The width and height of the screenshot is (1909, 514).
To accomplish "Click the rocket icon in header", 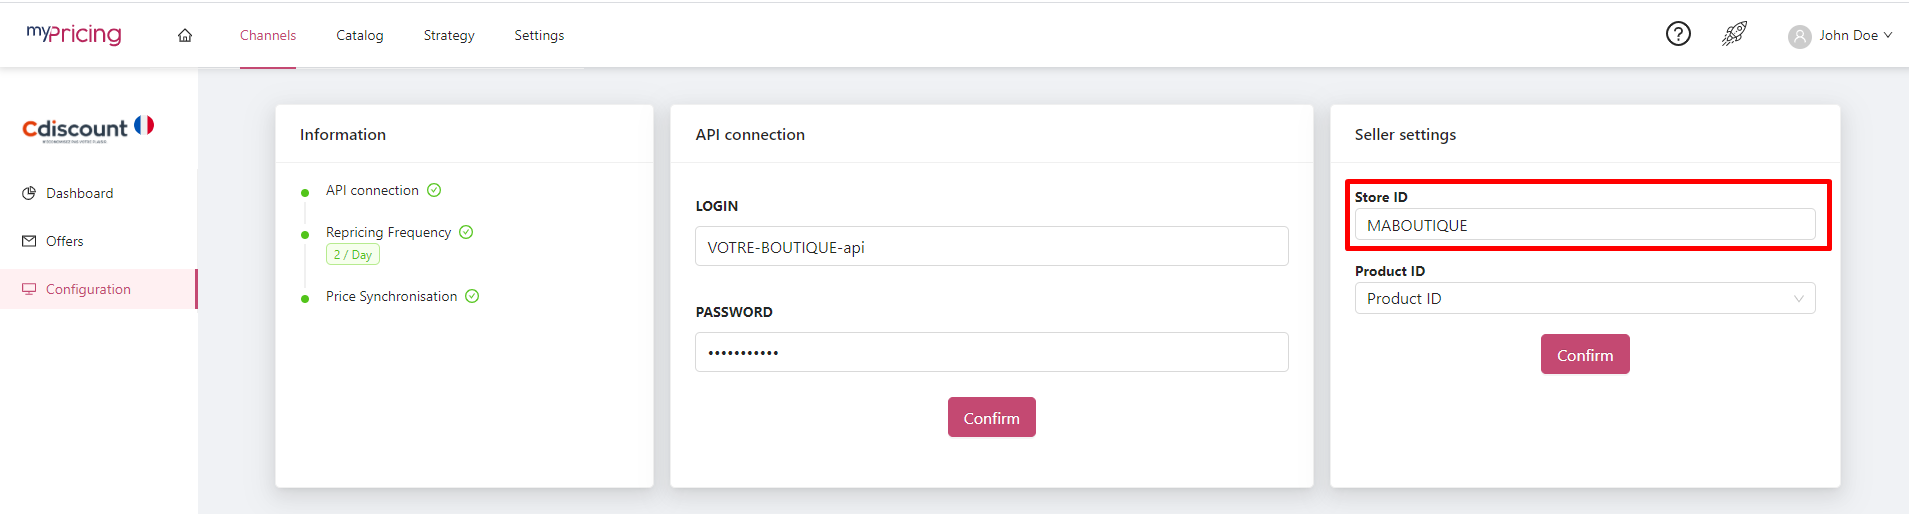I will 1734,34.
